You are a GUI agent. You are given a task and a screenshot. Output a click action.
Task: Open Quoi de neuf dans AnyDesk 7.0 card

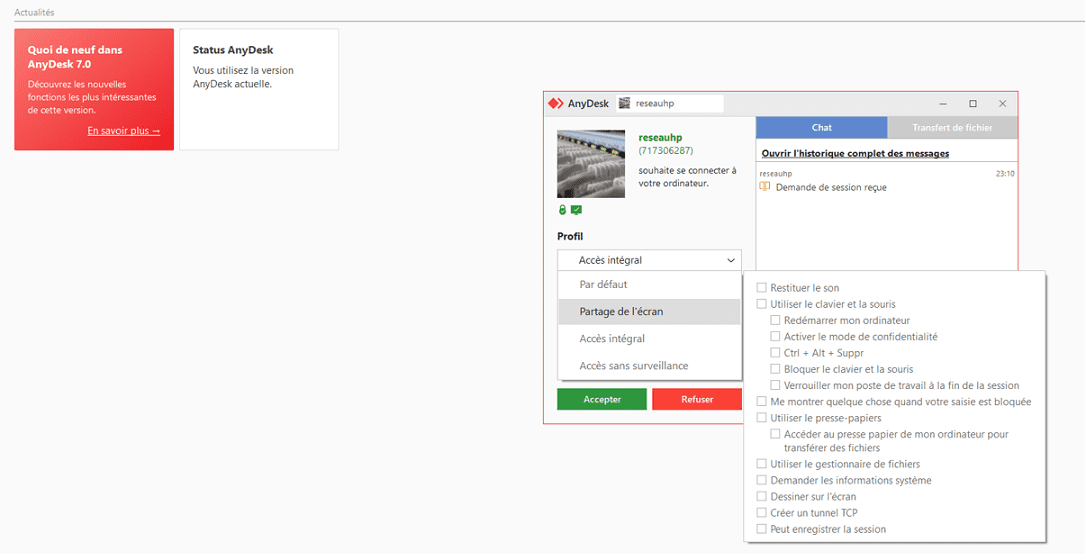[x=94, y=89]
